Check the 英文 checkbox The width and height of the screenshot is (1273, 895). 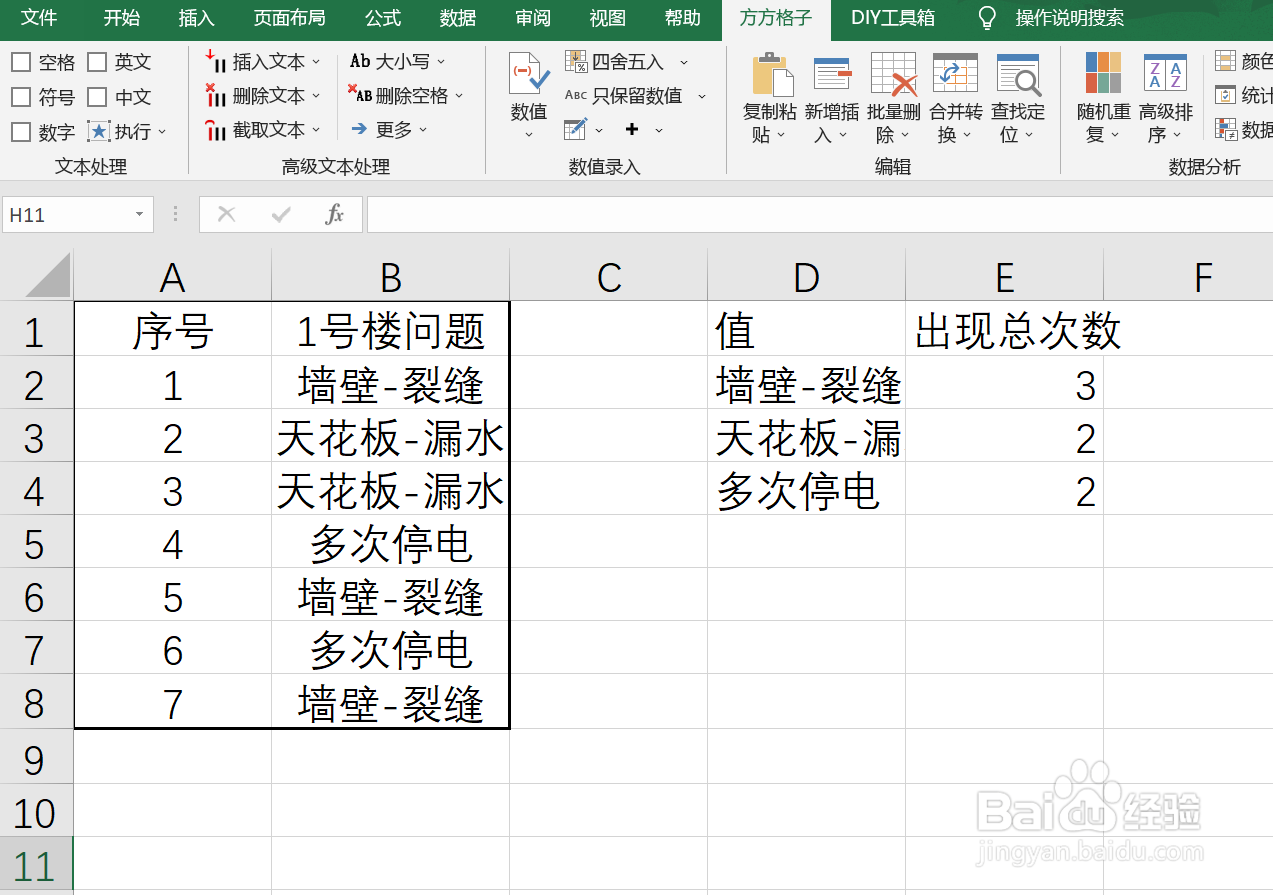97,62
